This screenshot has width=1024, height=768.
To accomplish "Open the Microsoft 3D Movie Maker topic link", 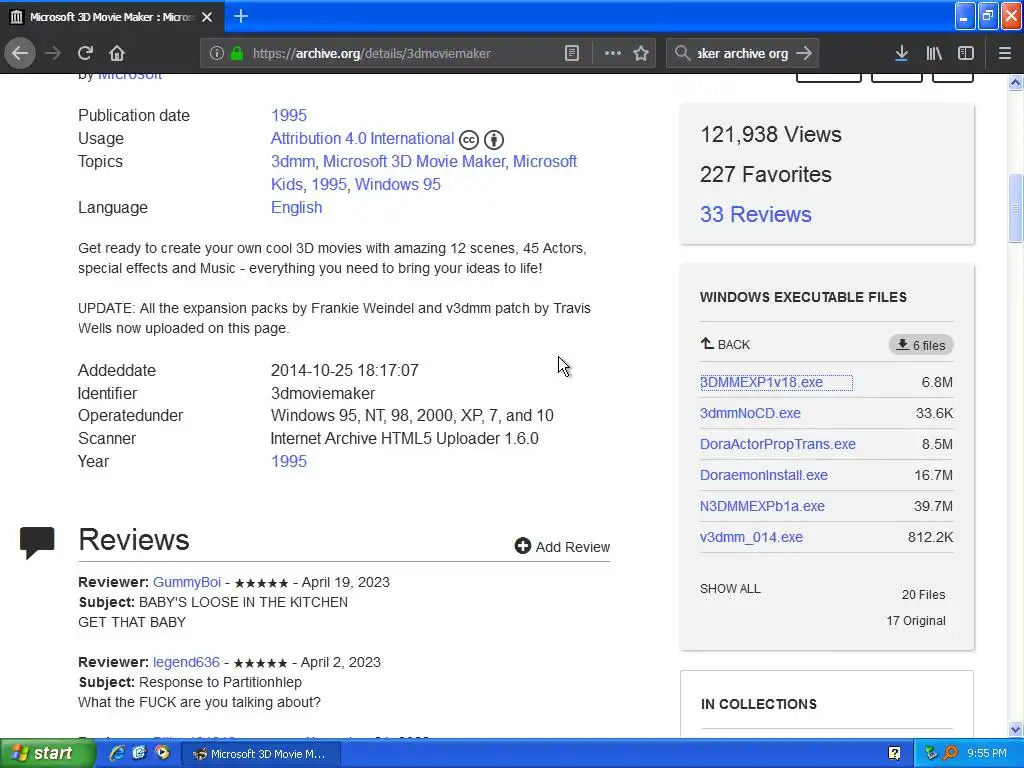I will coord(414,161).
